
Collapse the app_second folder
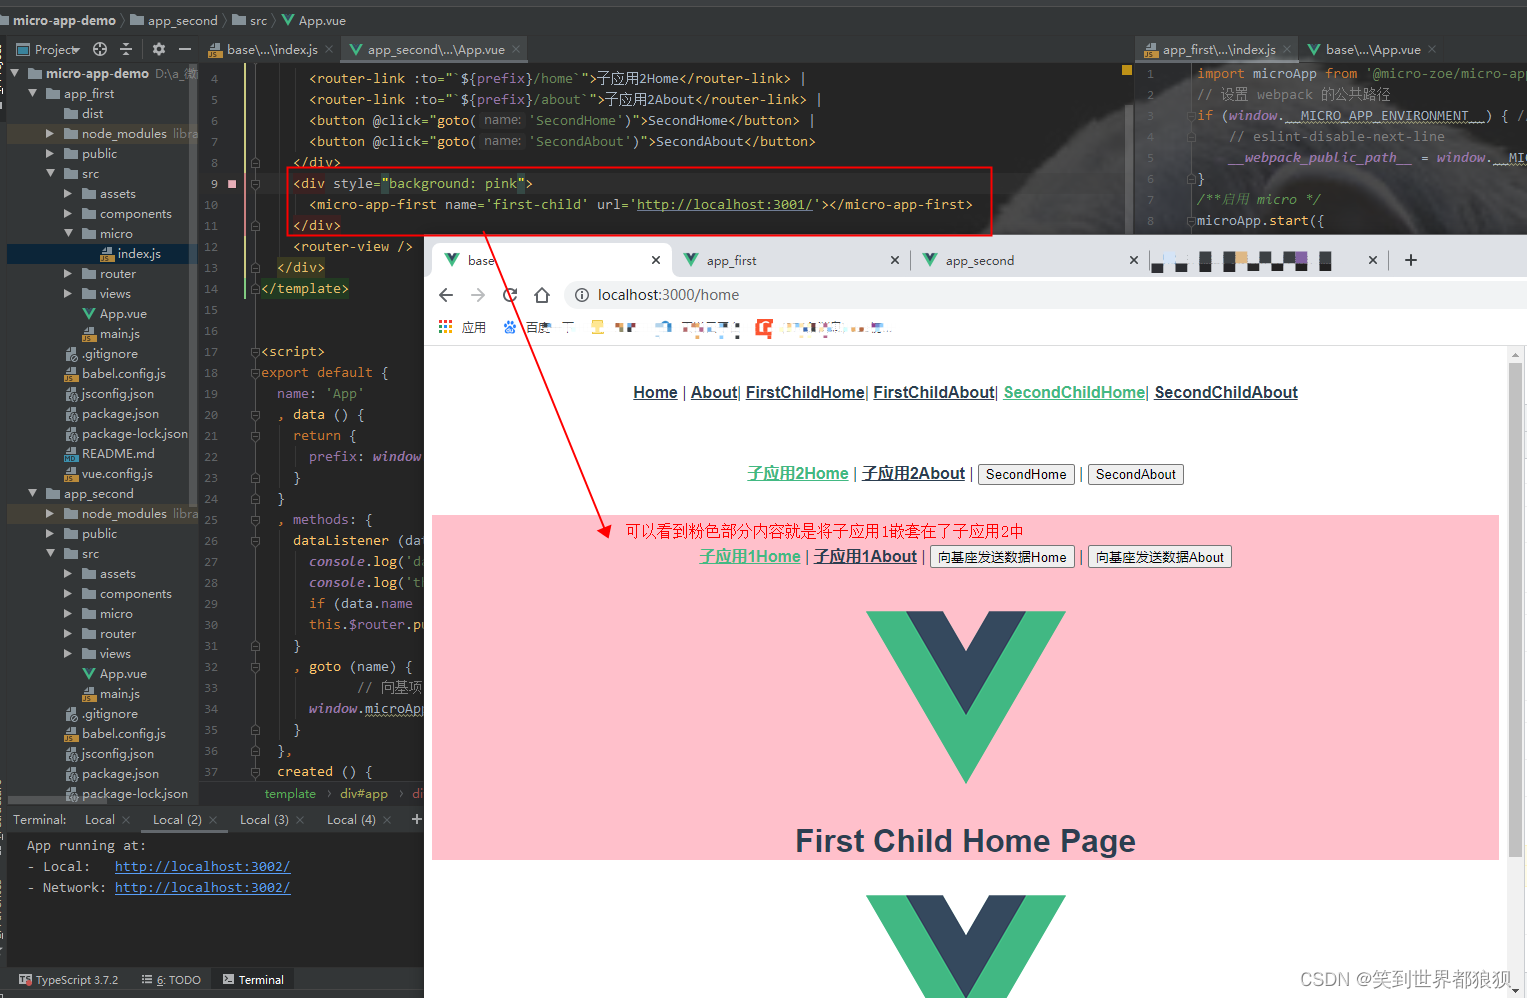click(32, 493)
